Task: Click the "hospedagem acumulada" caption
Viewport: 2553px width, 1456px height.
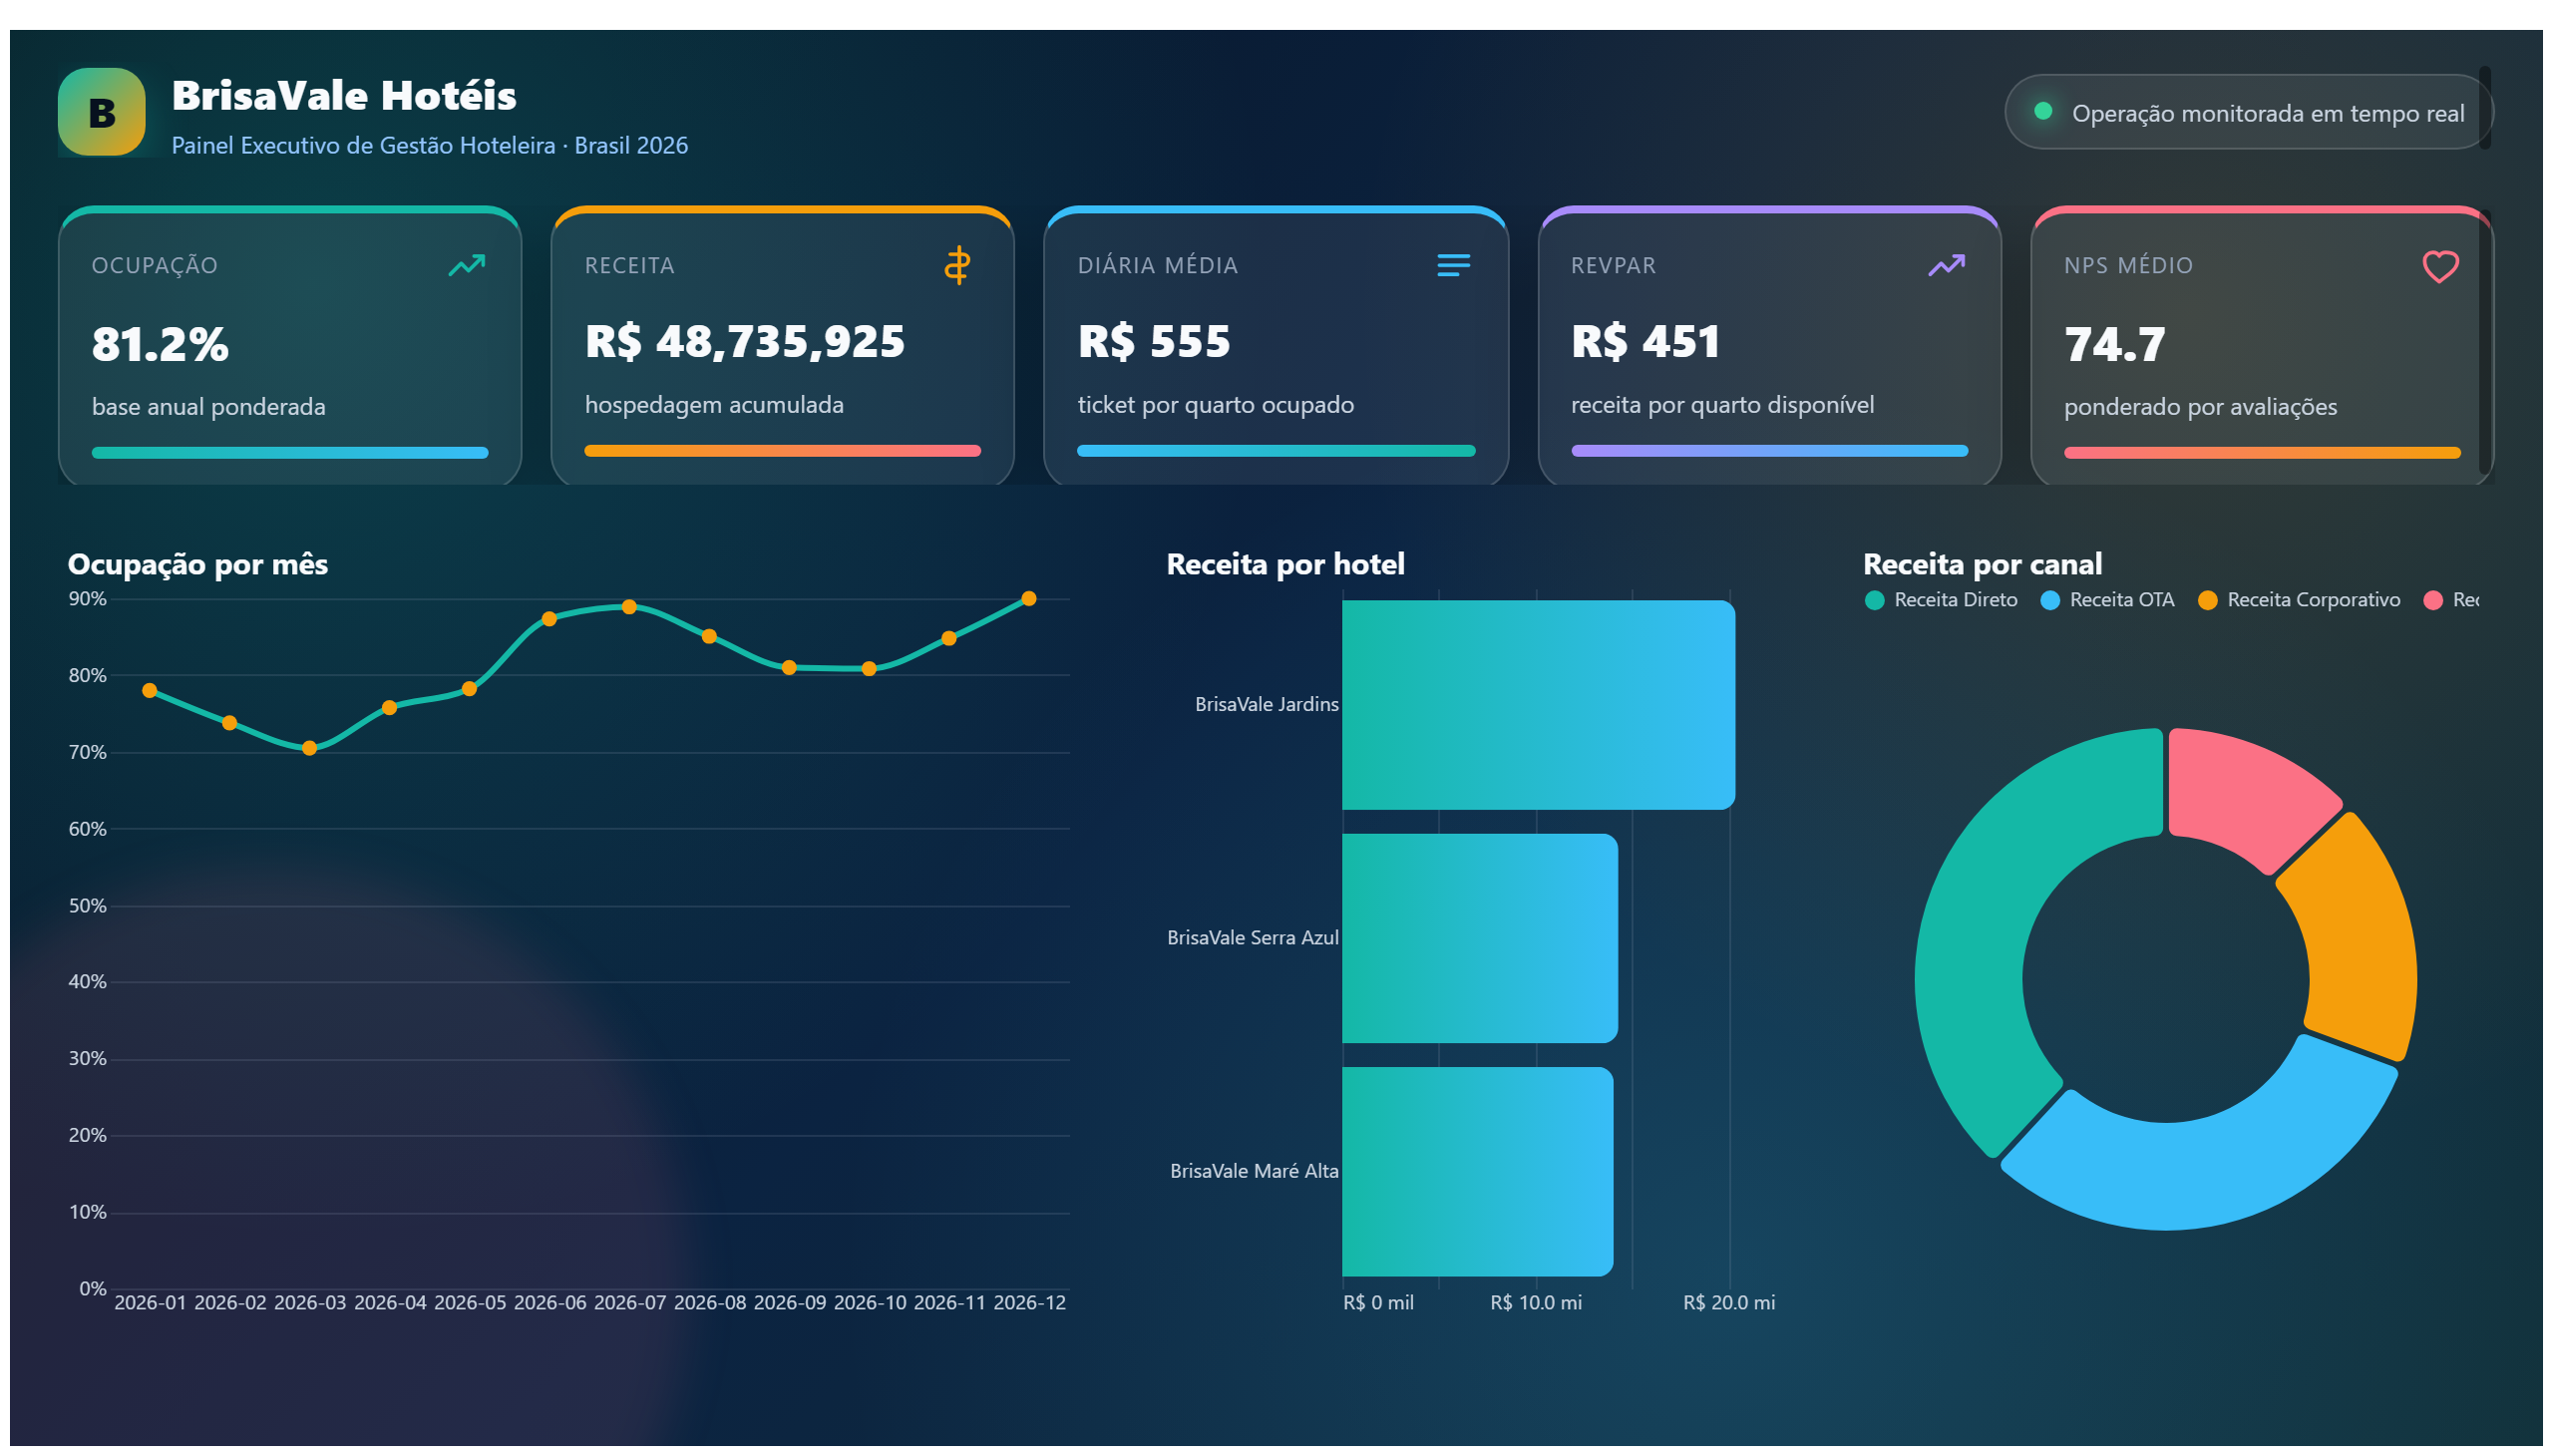Action: pyautogui.click(x=714, y=405)
